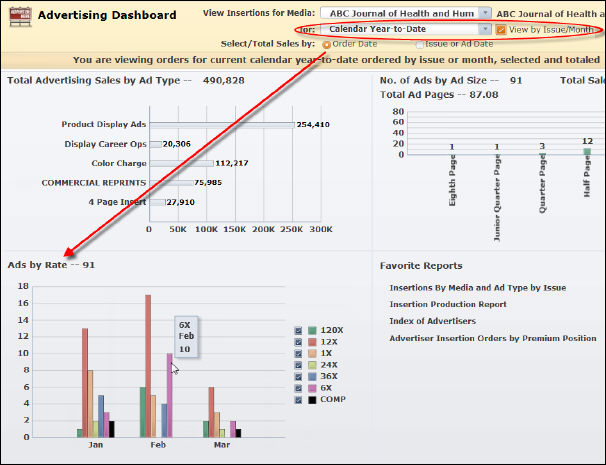
Task: Hide the 1X series via its checkbox
Action: (298, 354)
